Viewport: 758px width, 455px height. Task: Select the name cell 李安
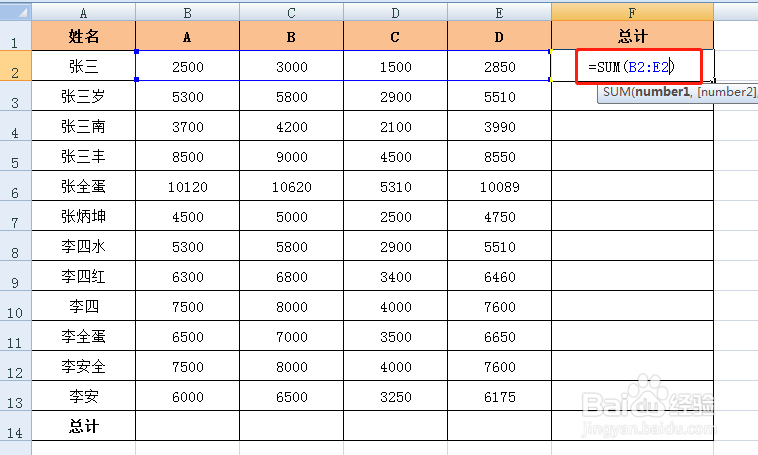(84, 396)
